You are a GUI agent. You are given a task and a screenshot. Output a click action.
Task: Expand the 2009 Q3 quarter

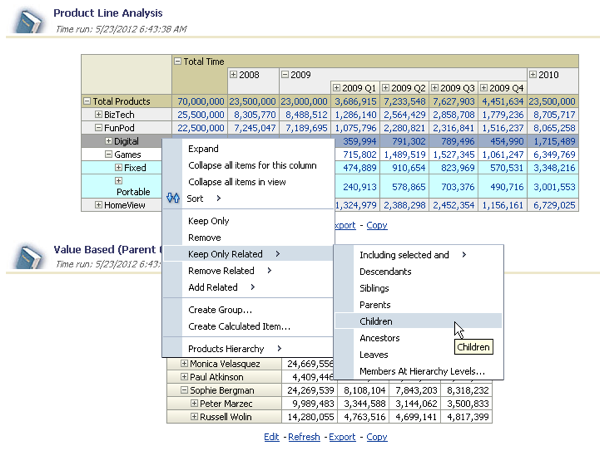tap(435, 88)
